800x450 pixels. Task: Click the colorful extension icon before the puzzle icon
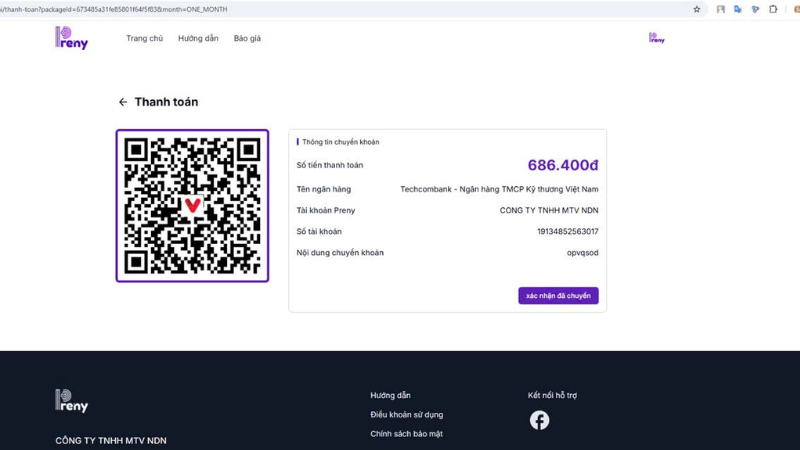[755, 9]
